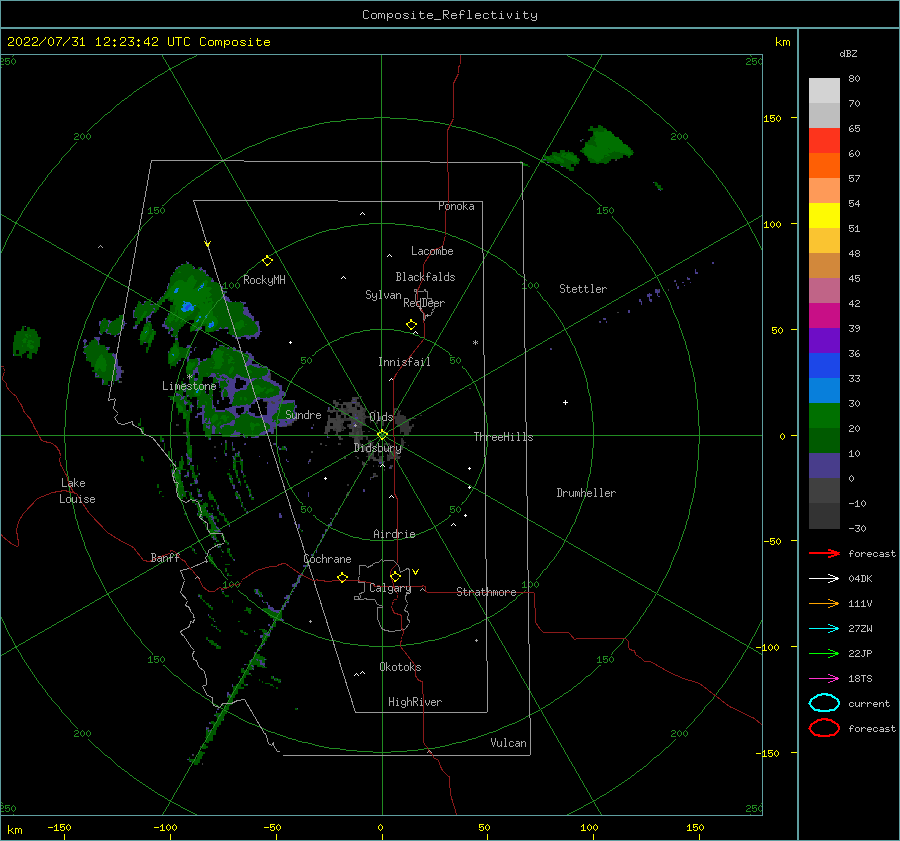Click the Vulcan label
This screenshot has height=841, width=900.
tap(509, 743)
